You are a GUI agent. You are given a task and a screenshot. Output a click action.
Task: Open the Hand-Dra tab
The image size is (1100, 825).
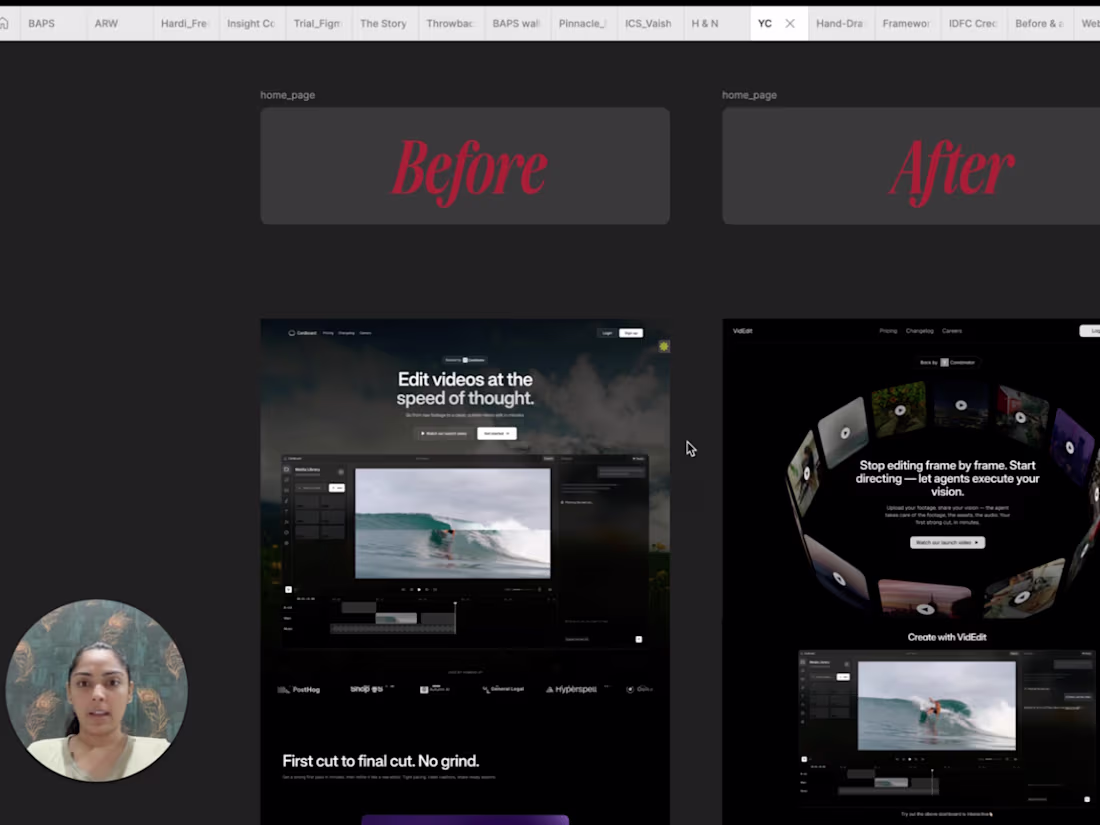point(840,23)
